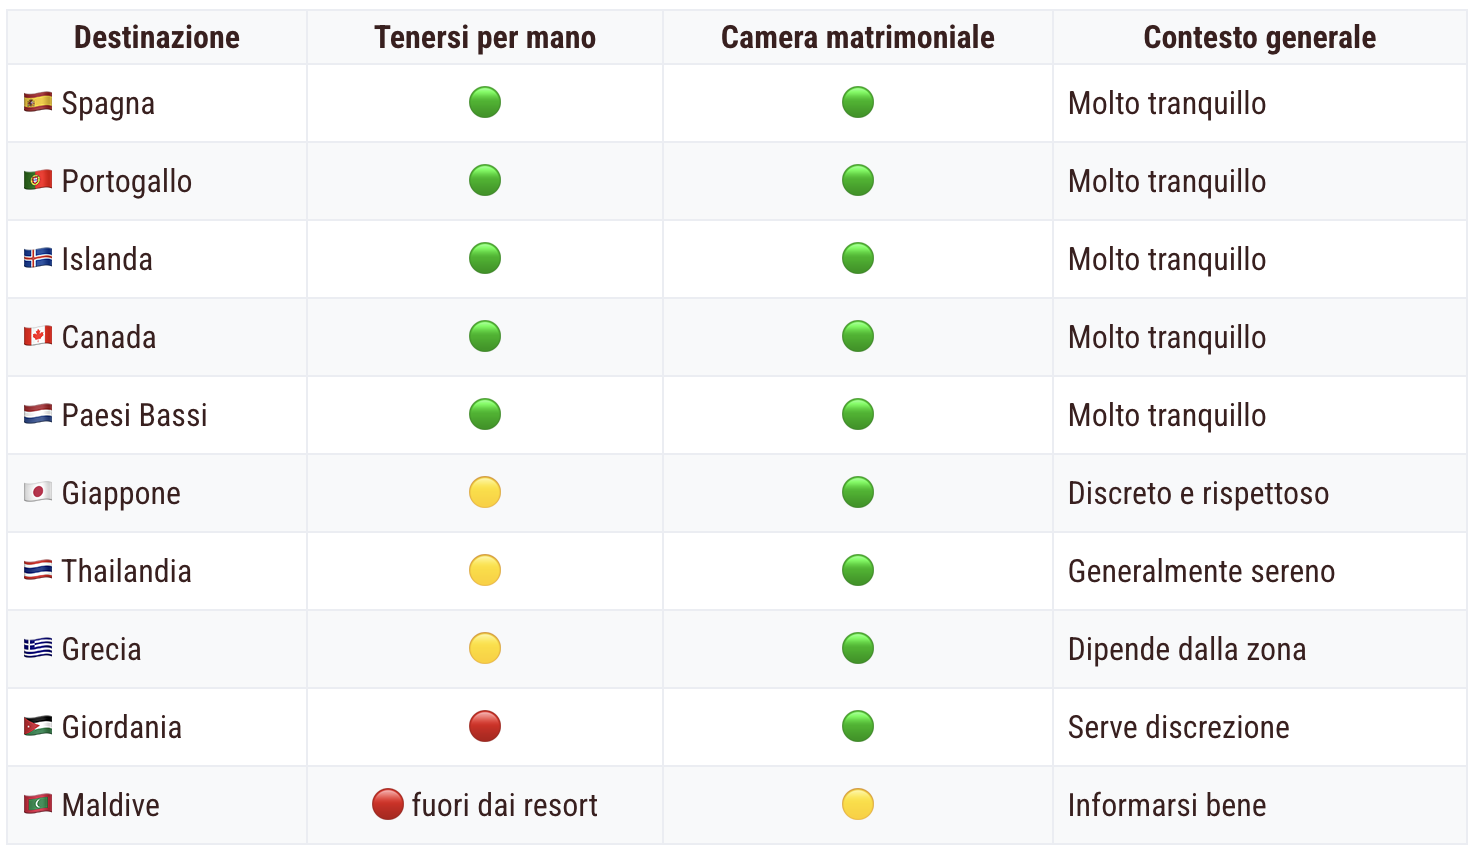Click the Canada flag icon

(38, 336)
